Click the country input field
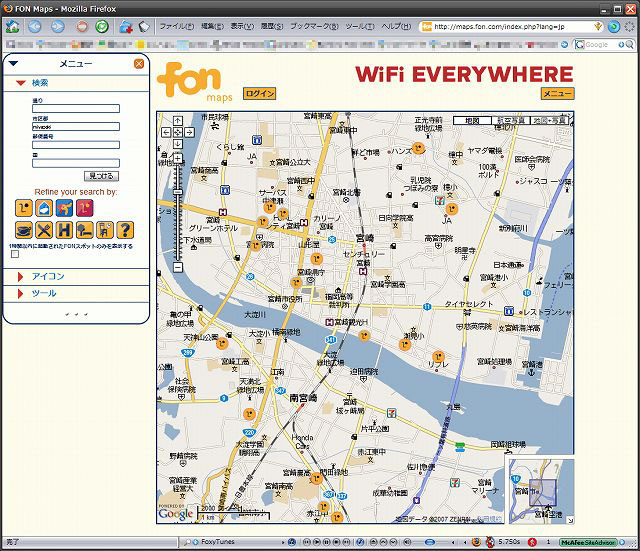The height and width of the screenshot is (551, 640). pos(76,163)
